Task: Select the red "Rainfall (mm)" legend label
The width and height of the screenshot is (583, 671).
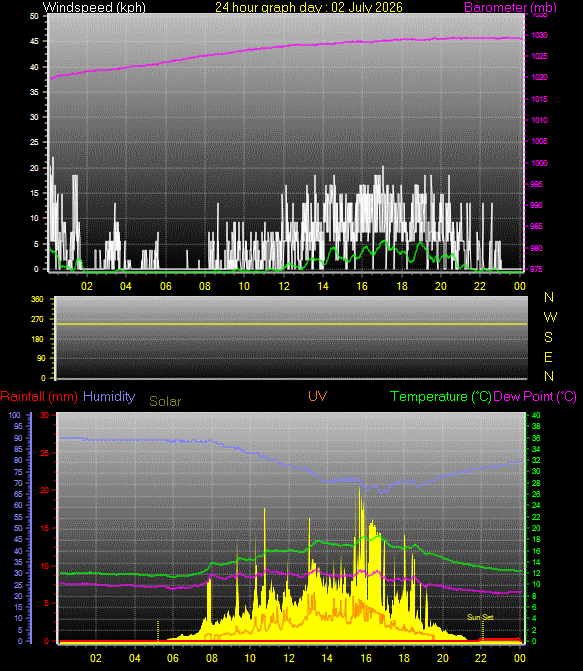Action: [39, 396]
